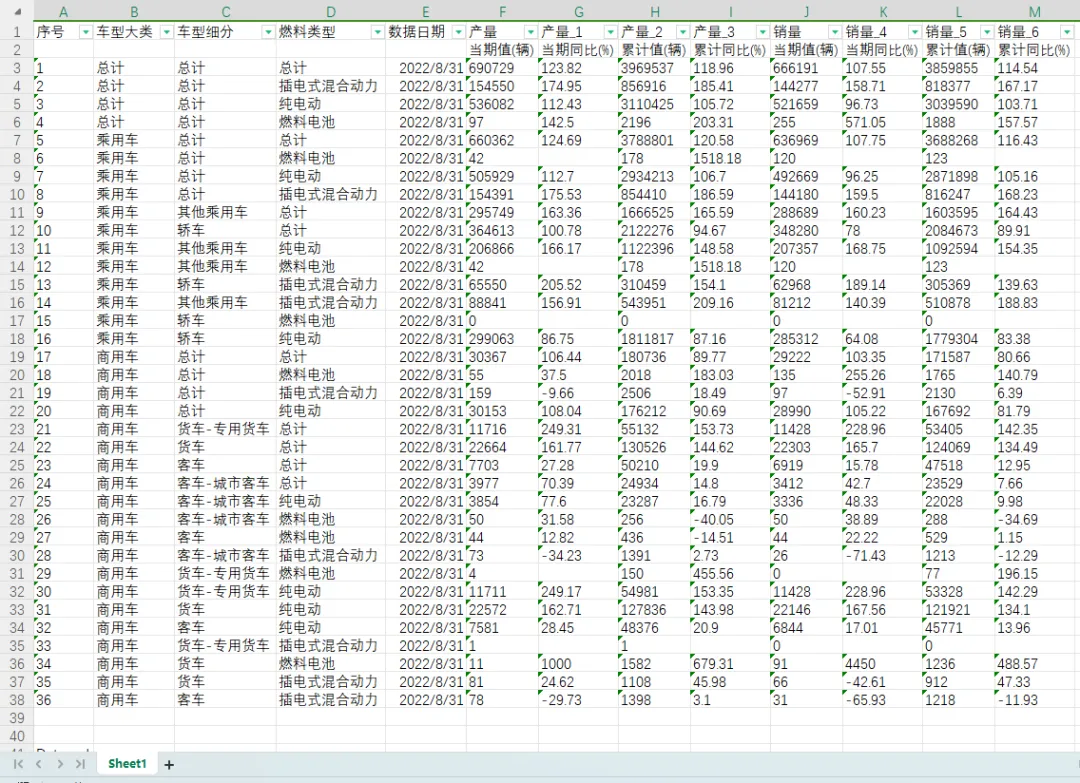
Task: Select cell with value 299063
Action: [x=502, y=339]
